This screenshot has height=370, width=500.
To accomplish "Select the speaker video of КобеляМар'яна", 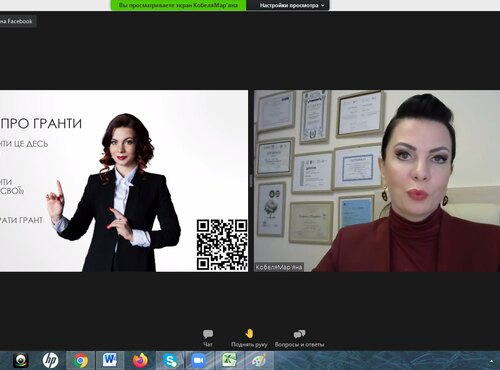I will [x=377, y=181].
